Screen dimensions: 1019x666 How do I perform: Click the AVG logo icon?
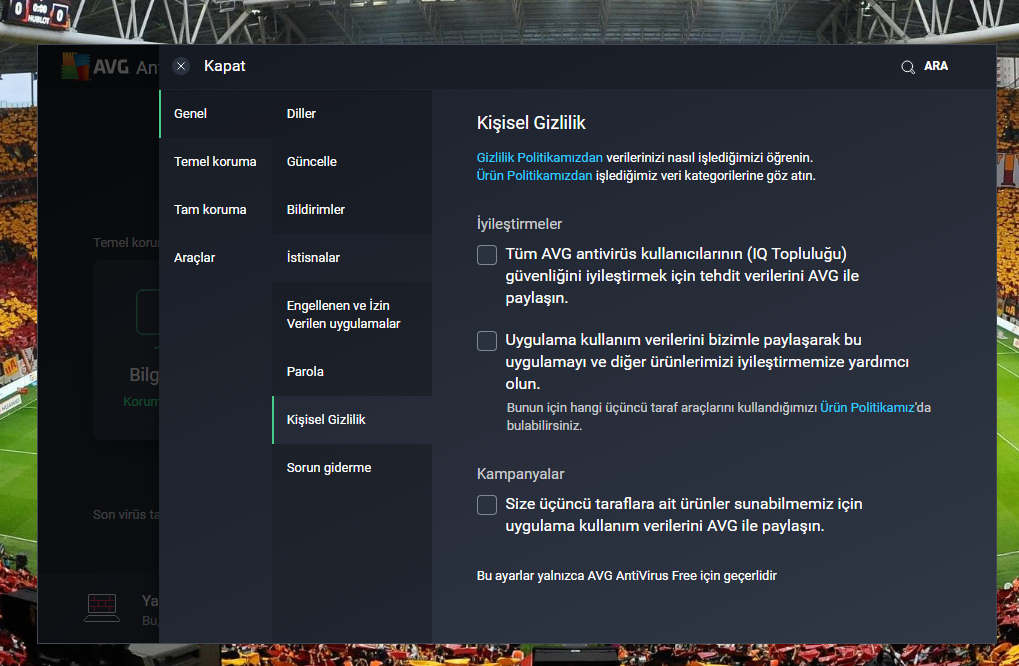(x=73, y=67)
